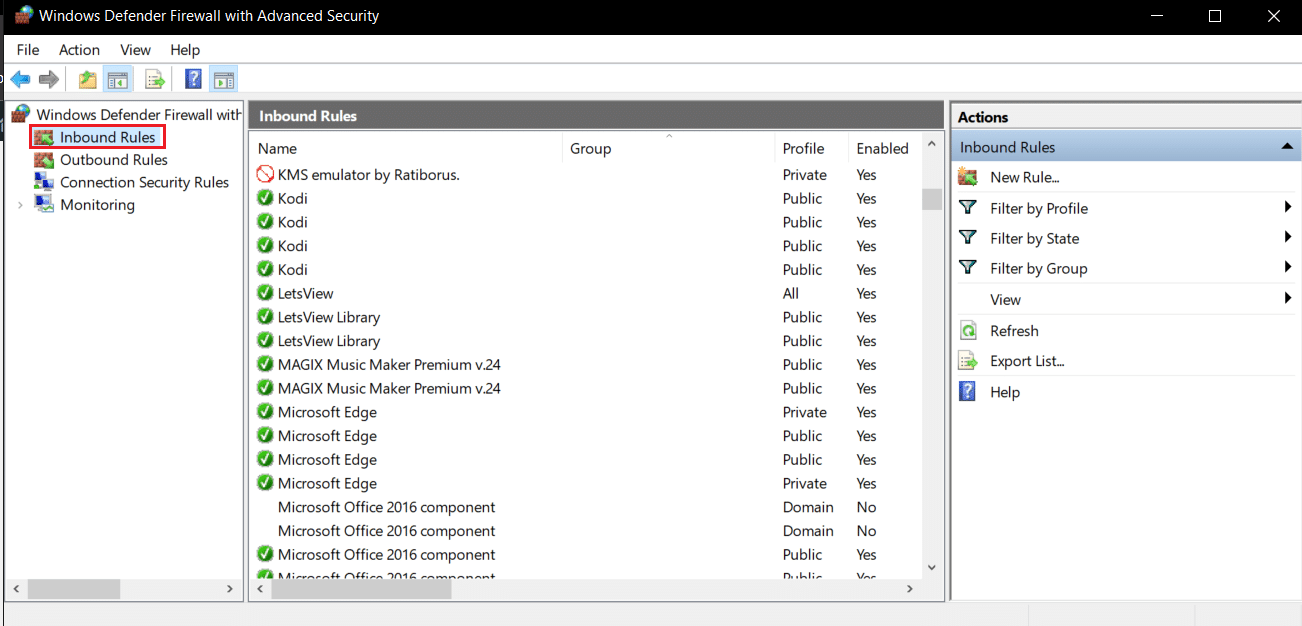This screenshot has width=1302, height=626.
Task: Click the Actions pane title
Action: 983,117
